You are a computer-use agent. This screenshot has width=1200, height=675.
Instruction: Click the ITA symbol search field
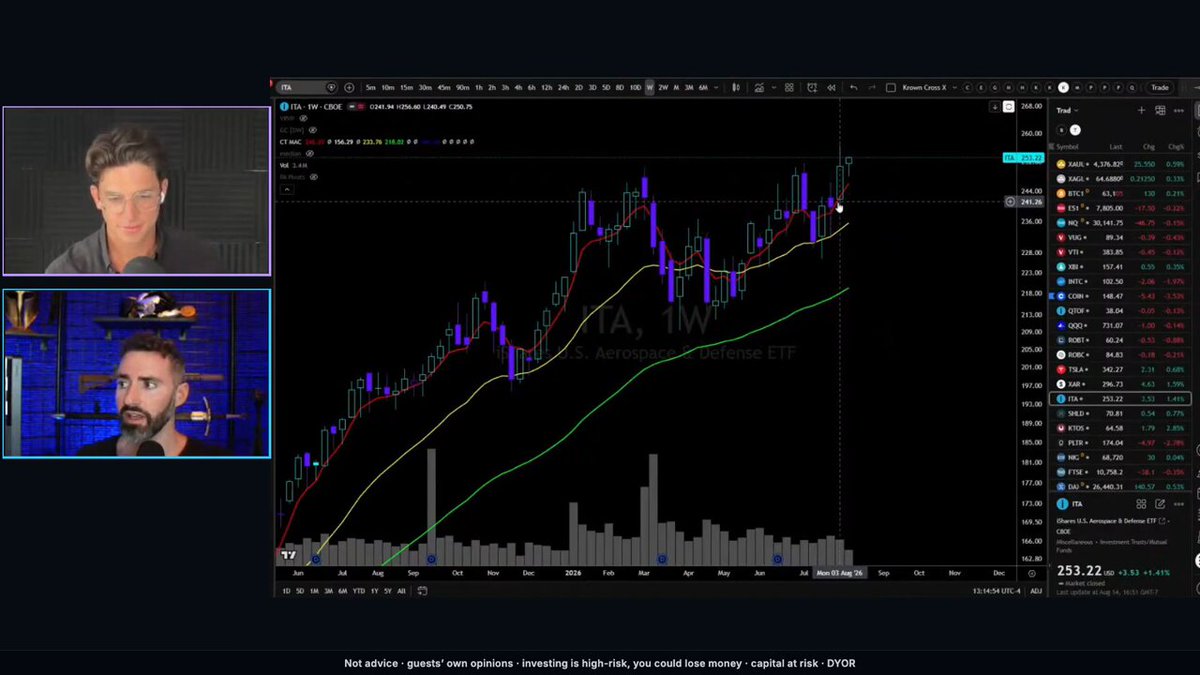pos(306,87)
